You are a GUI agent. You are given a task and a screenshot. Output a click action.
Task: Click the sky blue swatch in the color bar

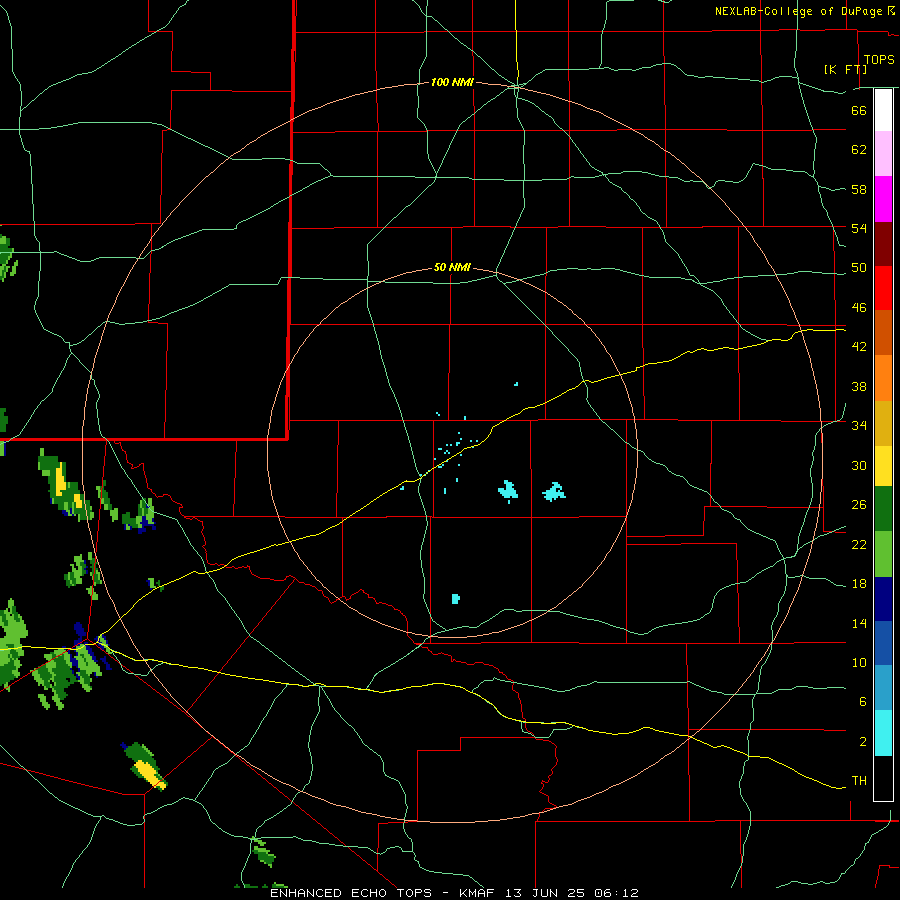click(883, 688)
